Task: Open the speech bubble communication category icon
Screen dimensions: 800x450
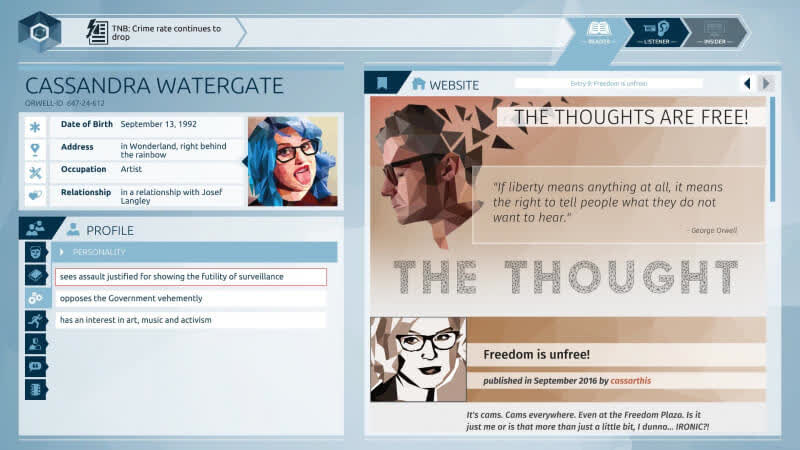Action: (x=35, y=366)
